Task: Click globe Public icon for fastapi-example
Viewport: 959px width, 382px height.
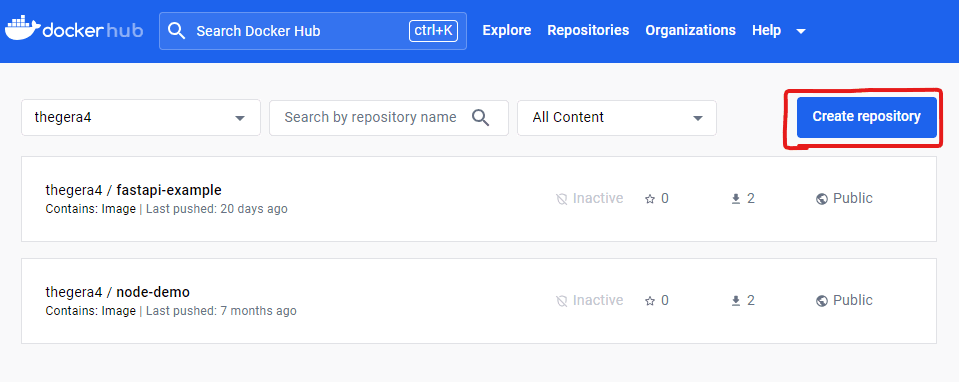Action: 821,199
